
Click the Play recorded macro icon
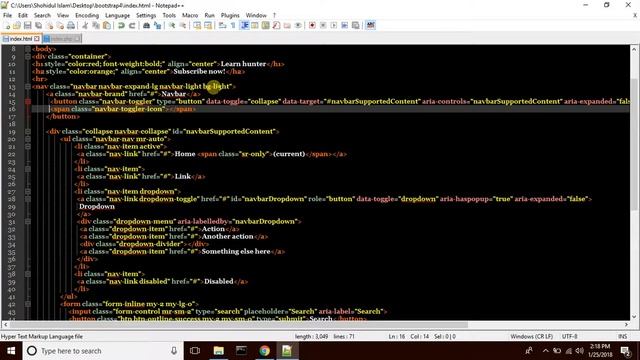tap(334, 25)
